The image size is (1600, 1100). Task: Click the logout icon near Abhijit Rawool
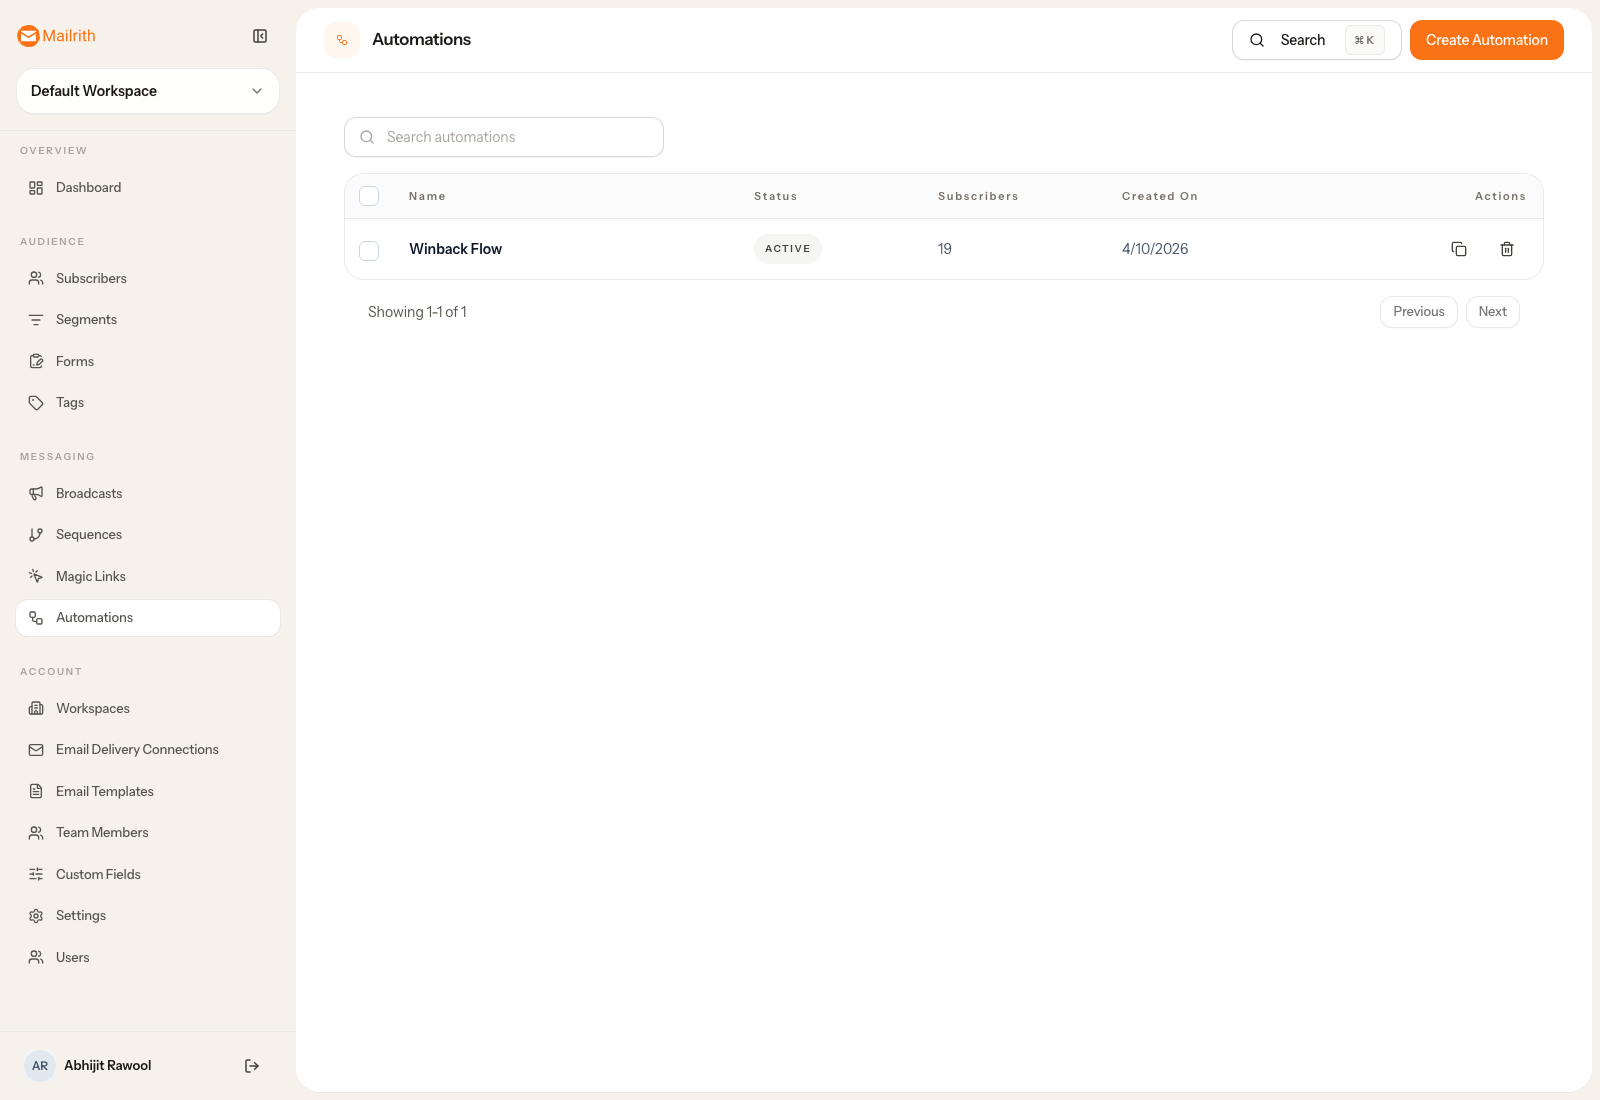click(252, 1065)
